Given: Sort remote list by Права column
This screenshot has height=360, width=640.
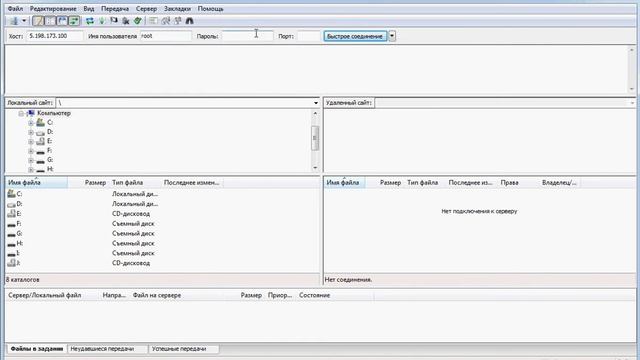Looking at the screenshot, I should 518,182.
